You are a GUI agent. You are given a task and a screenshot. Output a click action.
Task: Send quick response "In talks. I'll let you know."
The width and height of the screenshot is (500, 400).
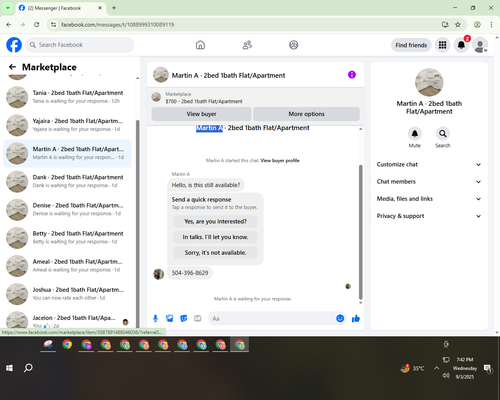click(215, 237)
